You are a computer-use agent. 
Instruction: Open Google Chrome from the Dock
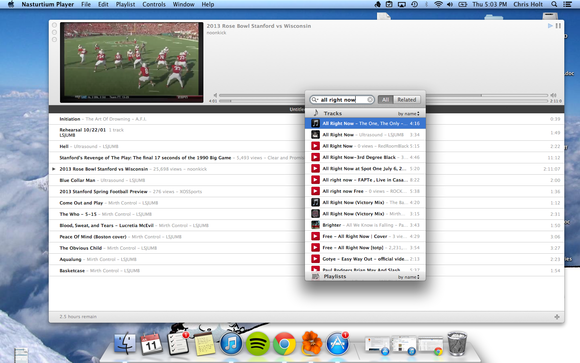[284, 343]
